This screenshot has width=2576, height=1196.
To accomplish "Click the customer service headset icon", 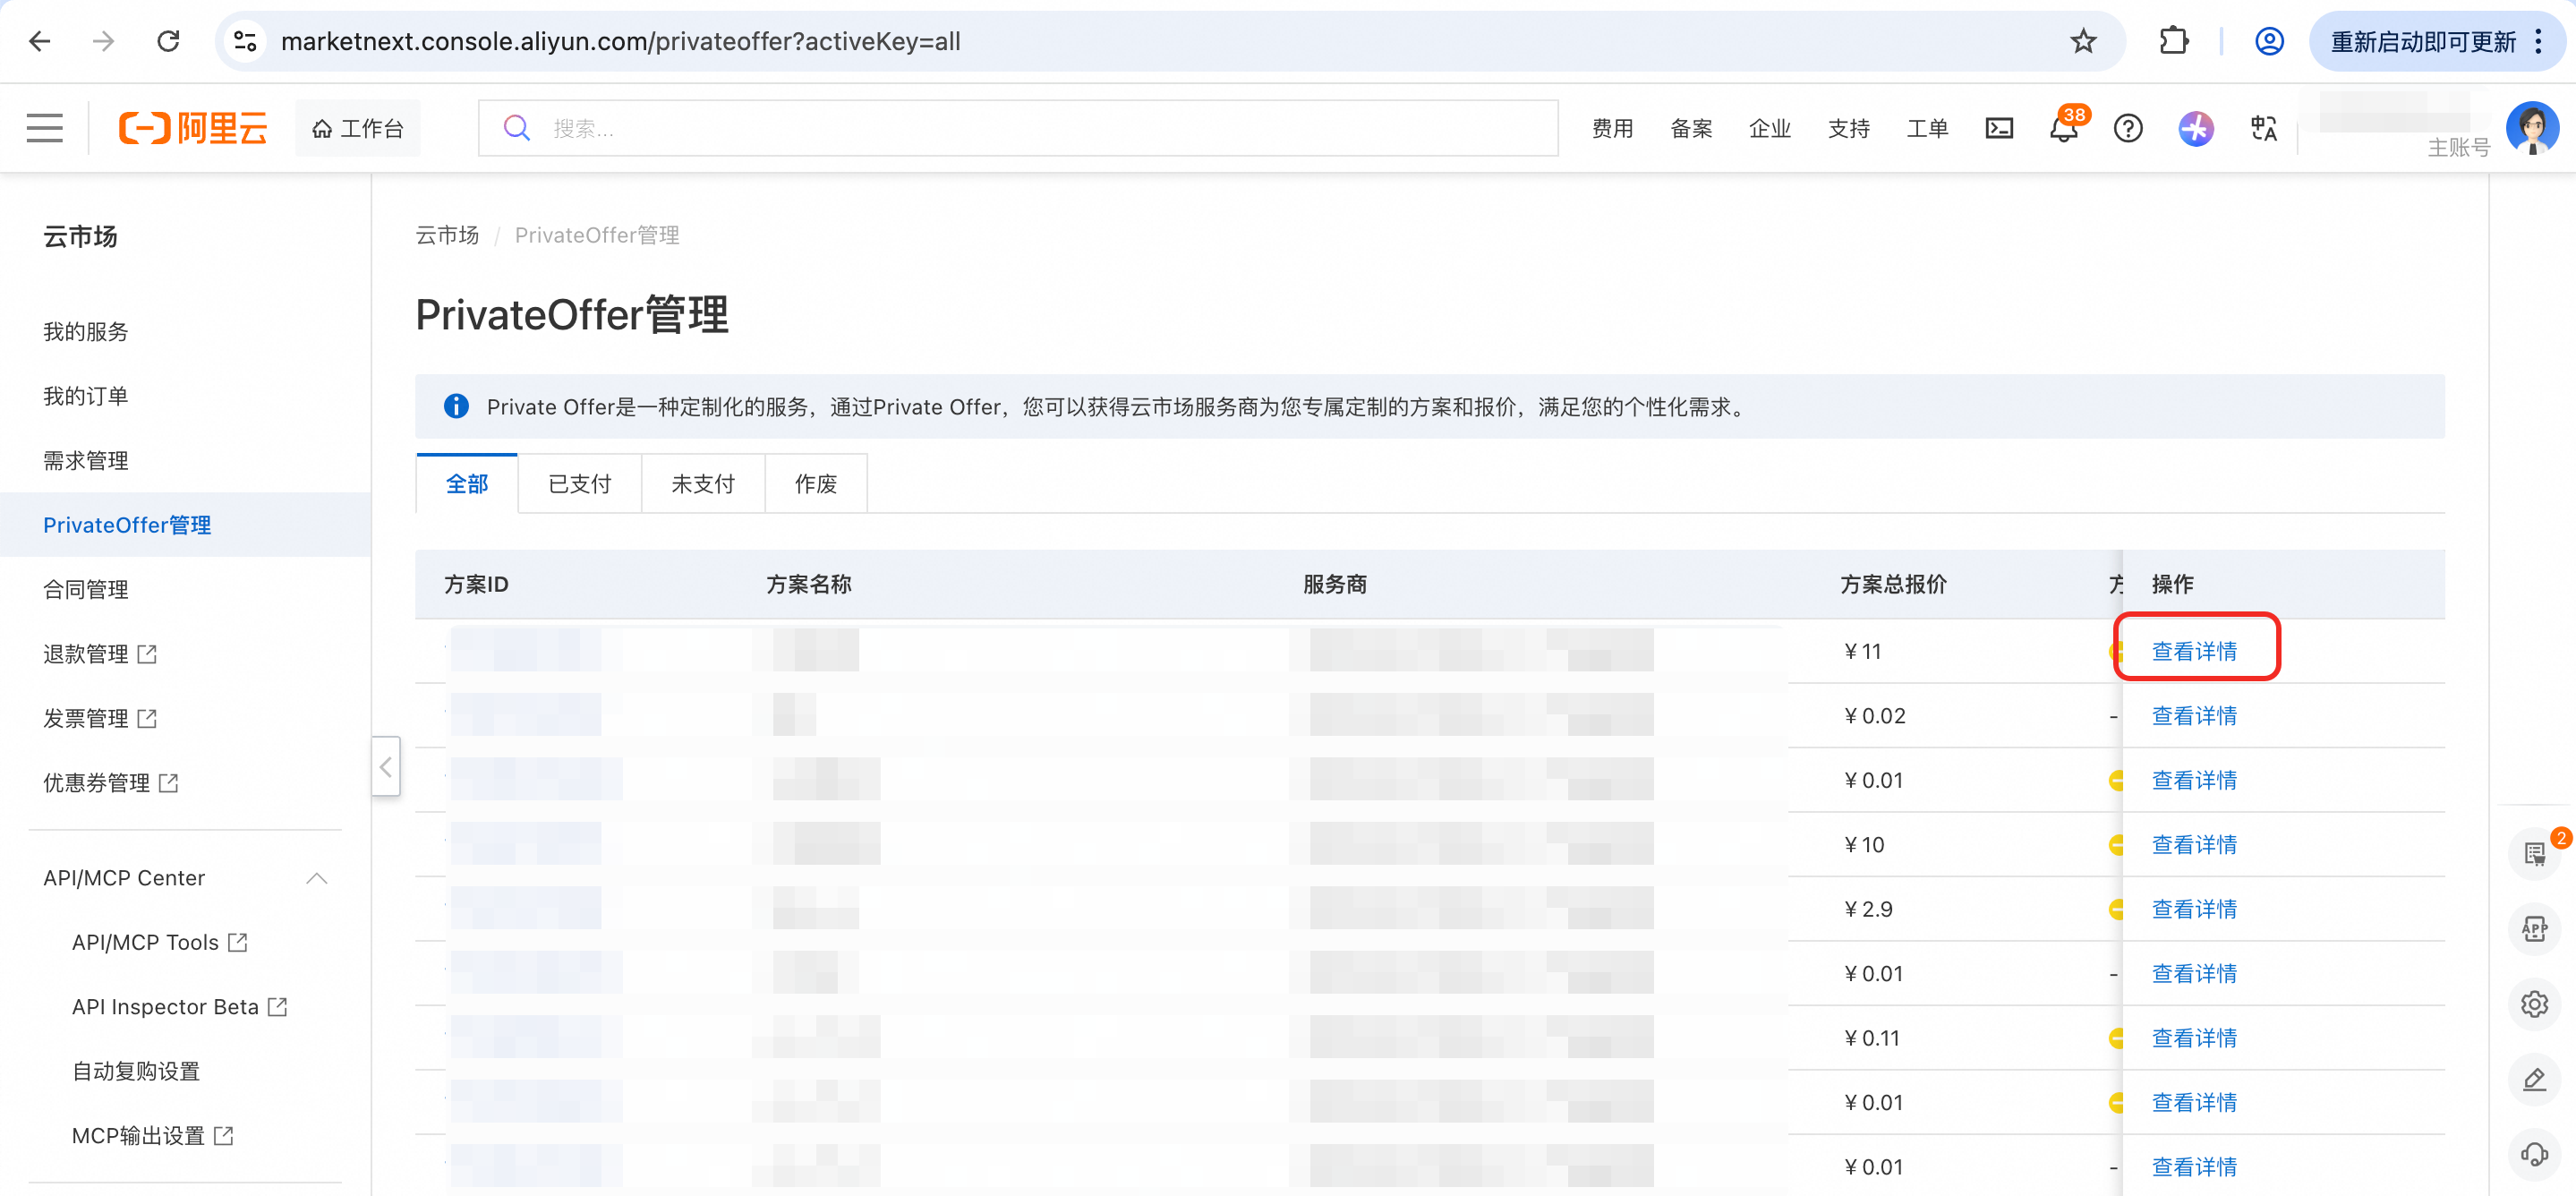I will [x=2533, y=1154].
